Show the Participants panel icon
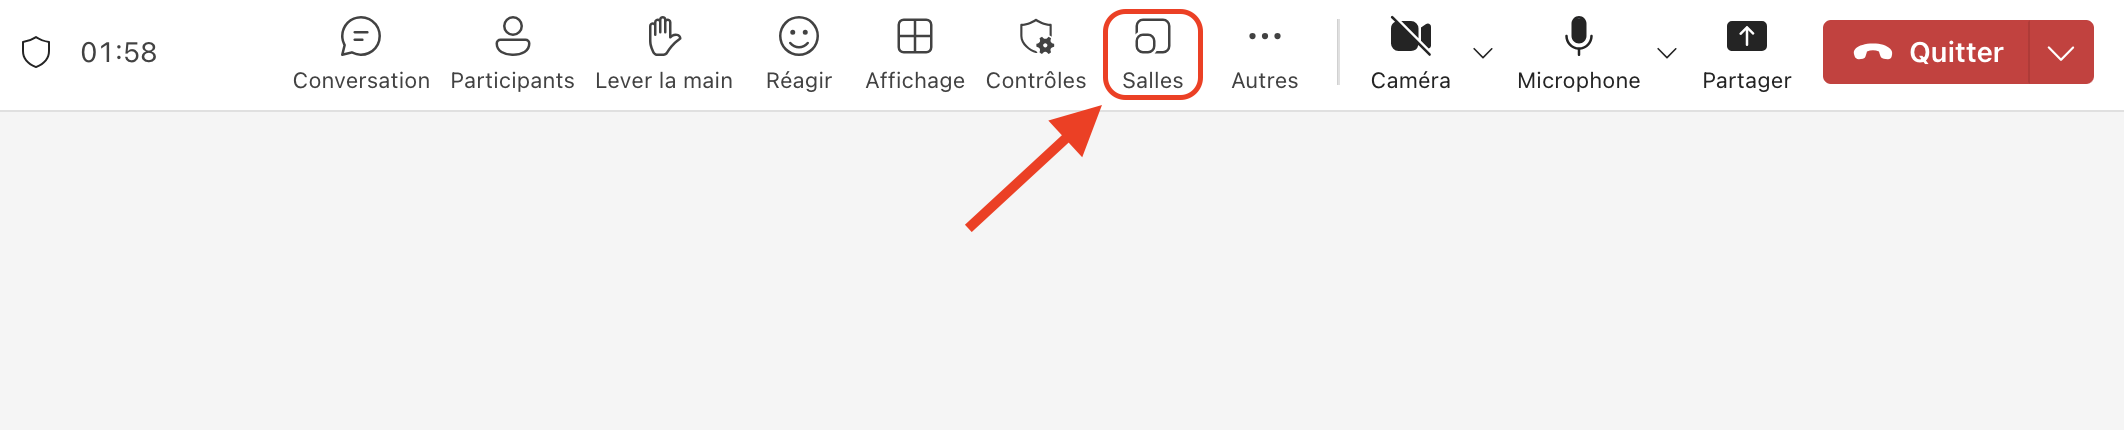 click(x=512, y=37)
